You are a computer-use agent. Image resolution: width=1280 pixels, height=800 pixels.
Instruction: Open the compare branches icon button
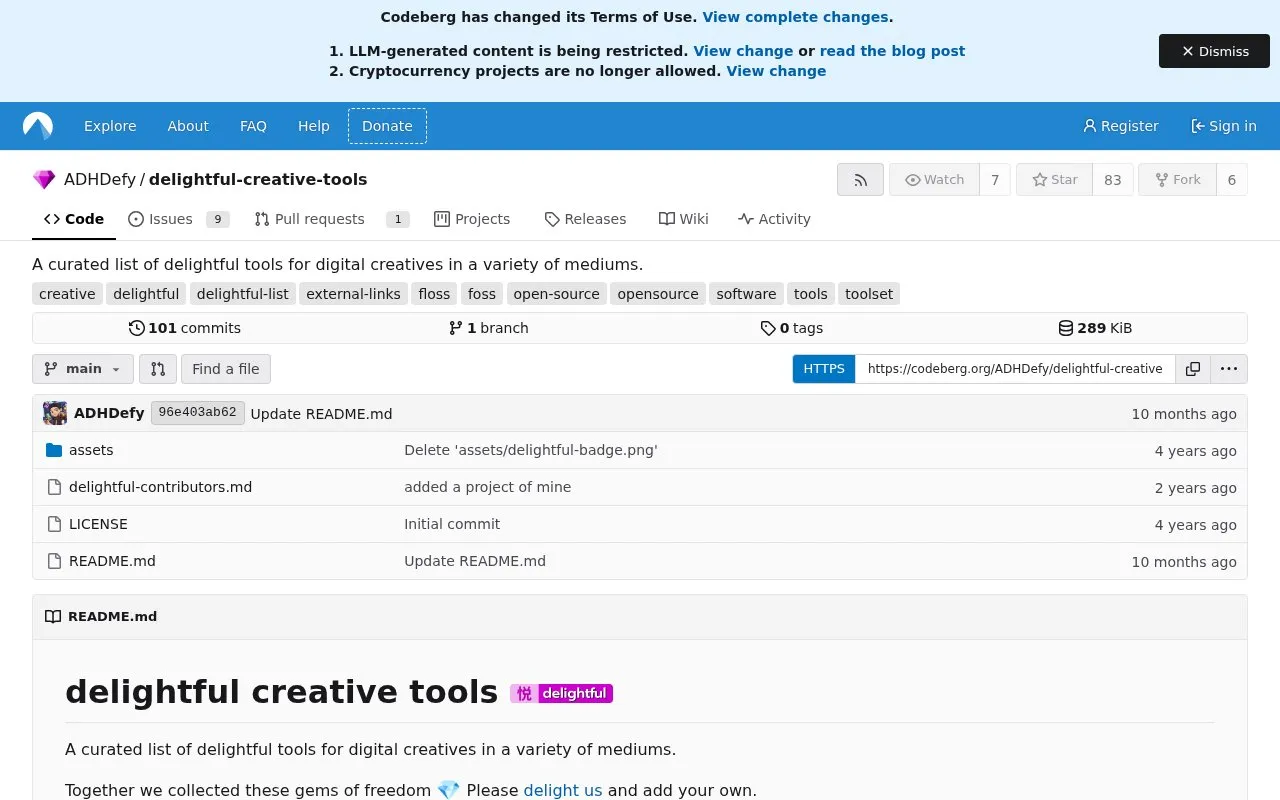[158, 369]
